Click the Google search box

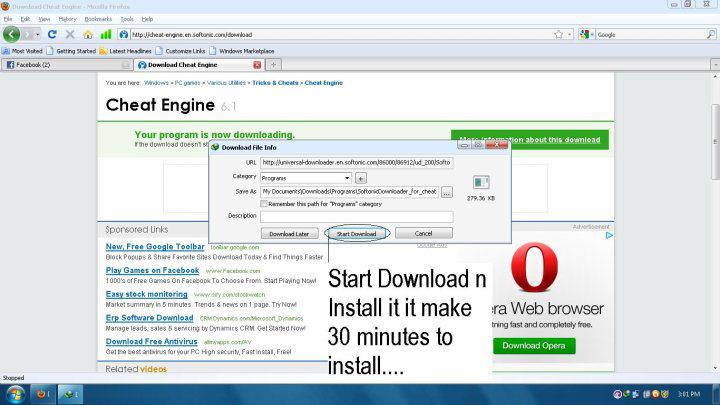coord(651,34)
